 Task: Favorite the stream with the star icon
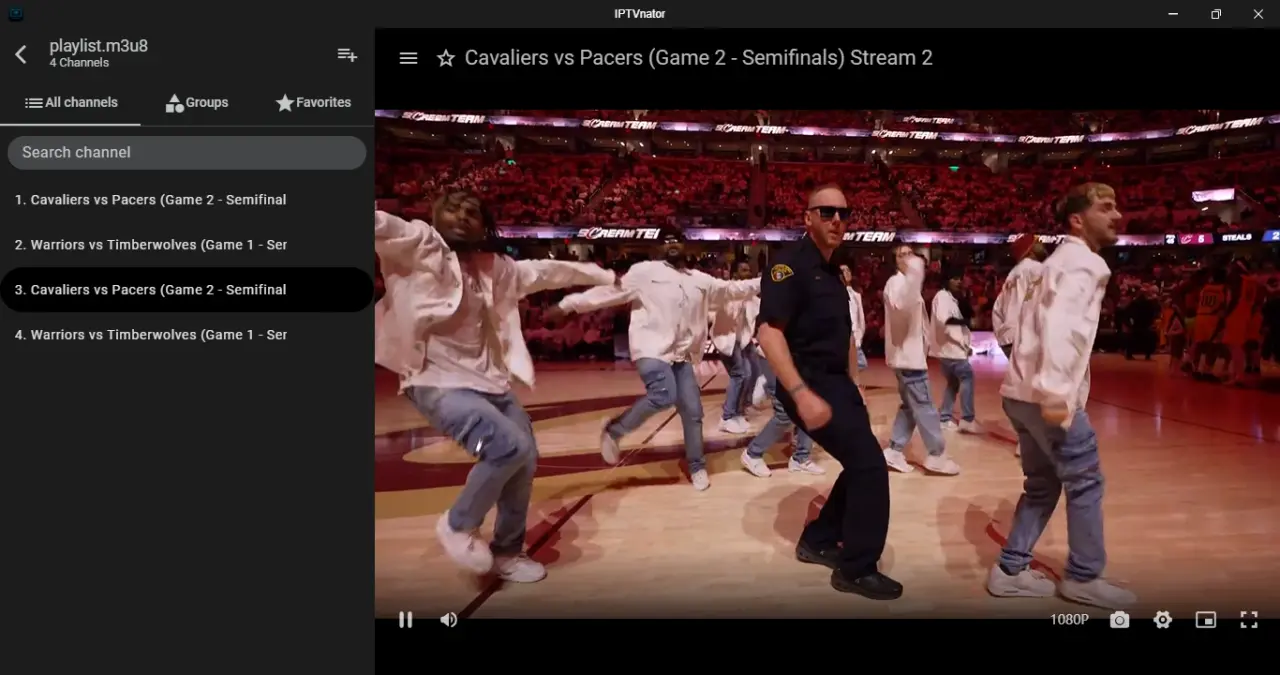pyautogui.click(x=446, y=58)
